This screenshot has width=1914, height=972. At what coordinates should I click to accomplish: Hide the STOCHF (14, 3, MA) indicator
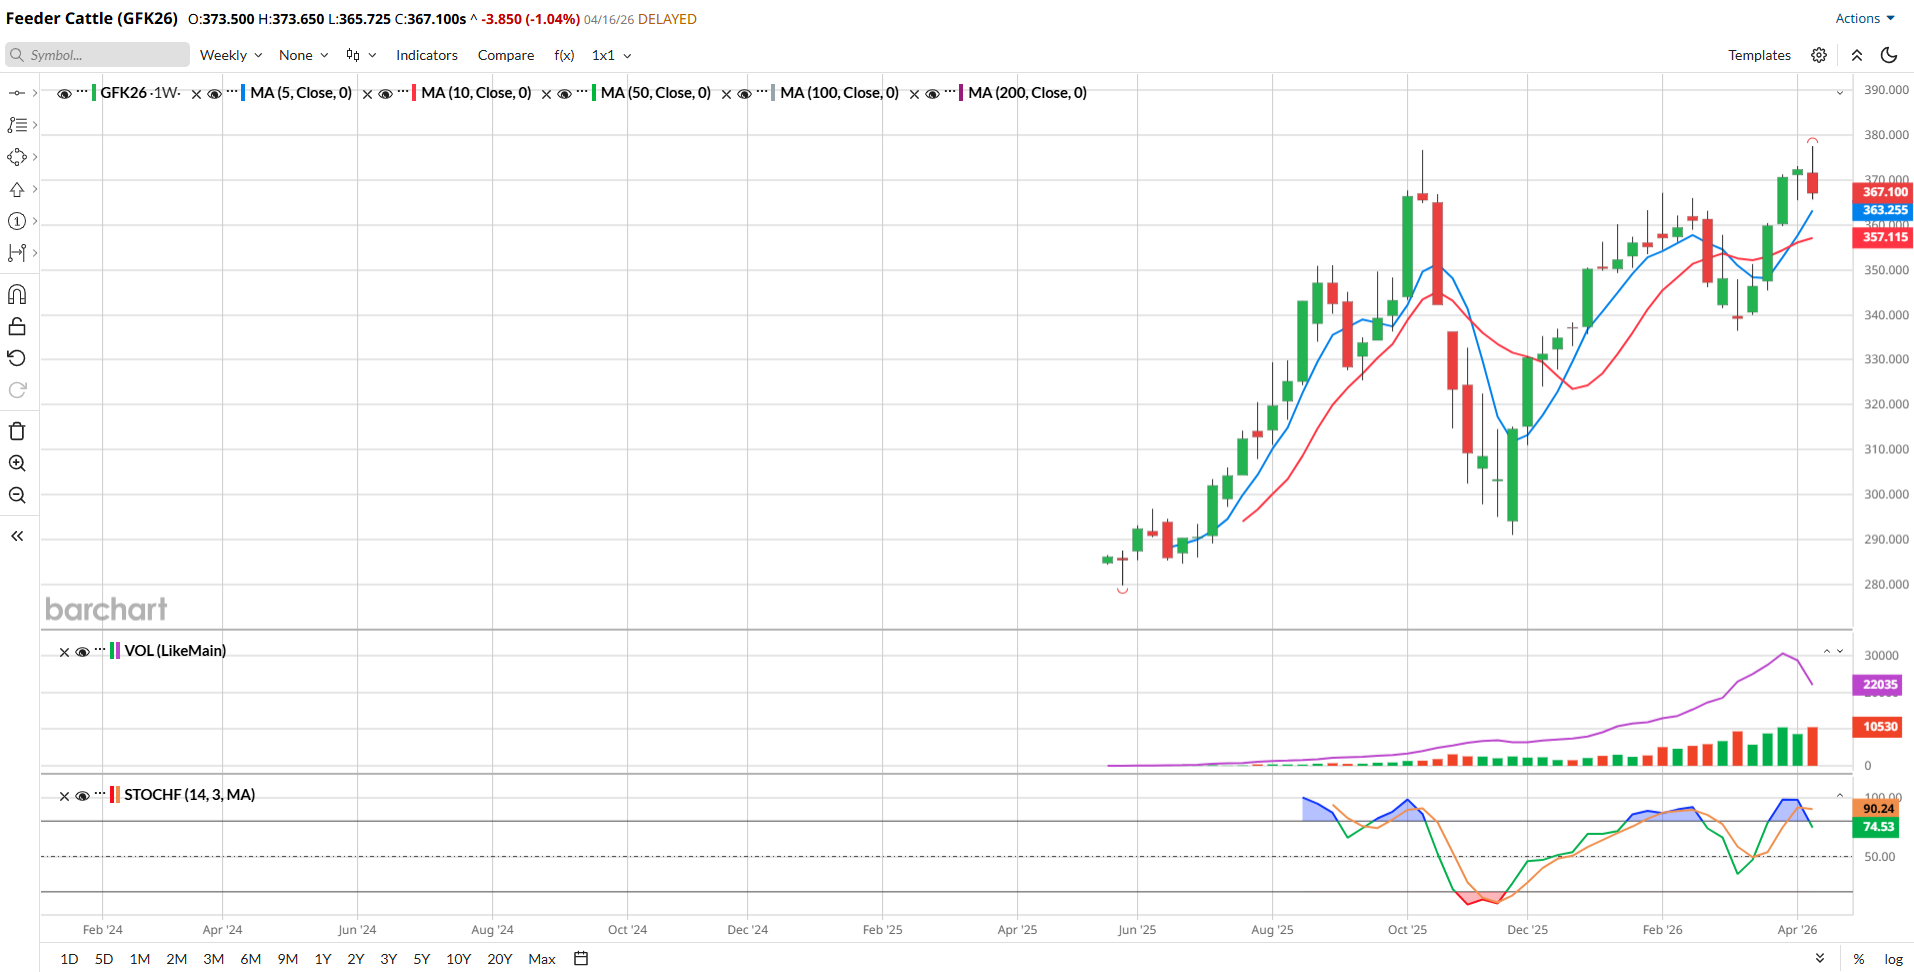(x=83, y=796)
